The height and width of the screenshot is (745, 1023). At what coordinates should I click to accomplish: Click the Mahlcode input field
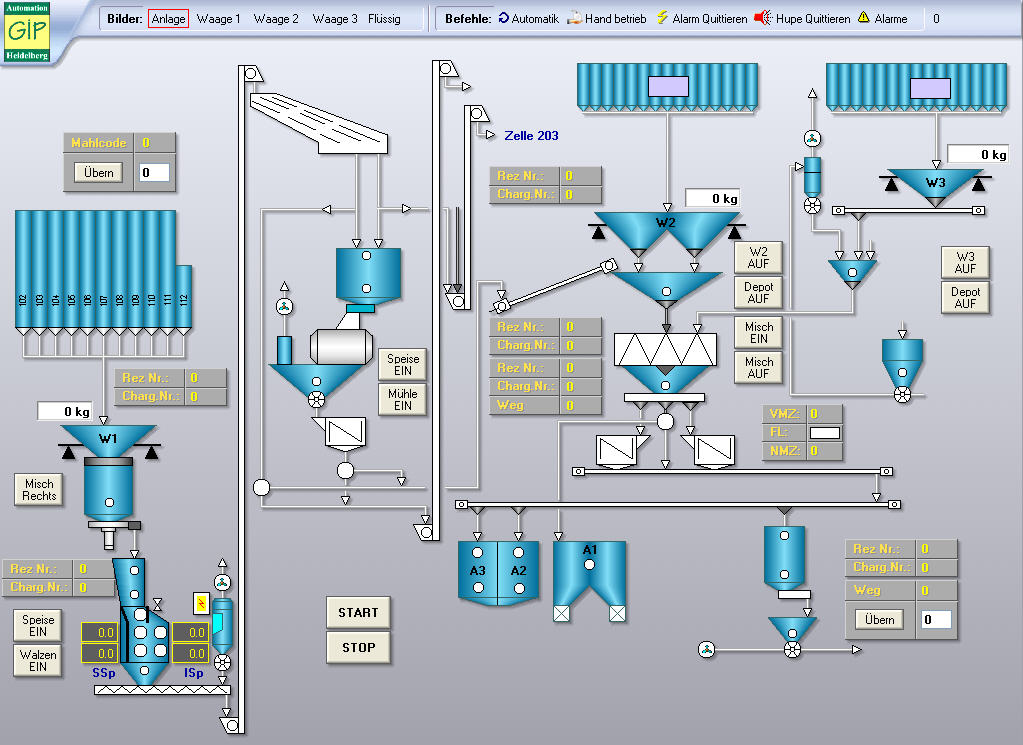pos(154,173)
